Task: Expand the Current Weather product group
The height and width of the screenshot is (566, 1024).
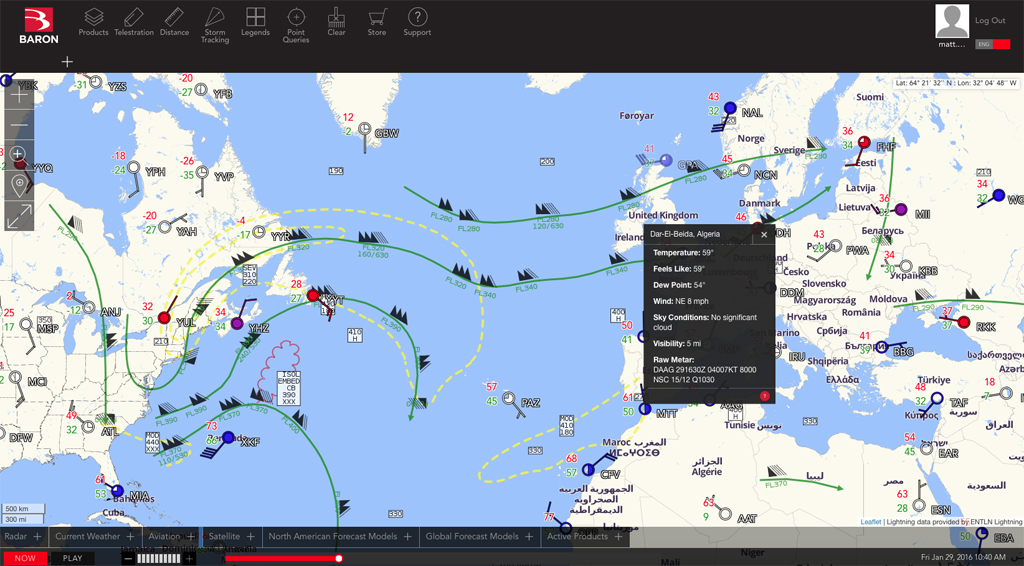Action: tap(131, 537)
